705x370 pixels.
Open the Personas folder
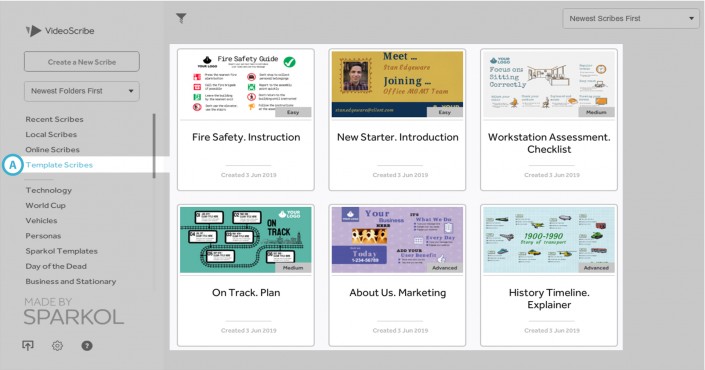click(x=43, y=236)
